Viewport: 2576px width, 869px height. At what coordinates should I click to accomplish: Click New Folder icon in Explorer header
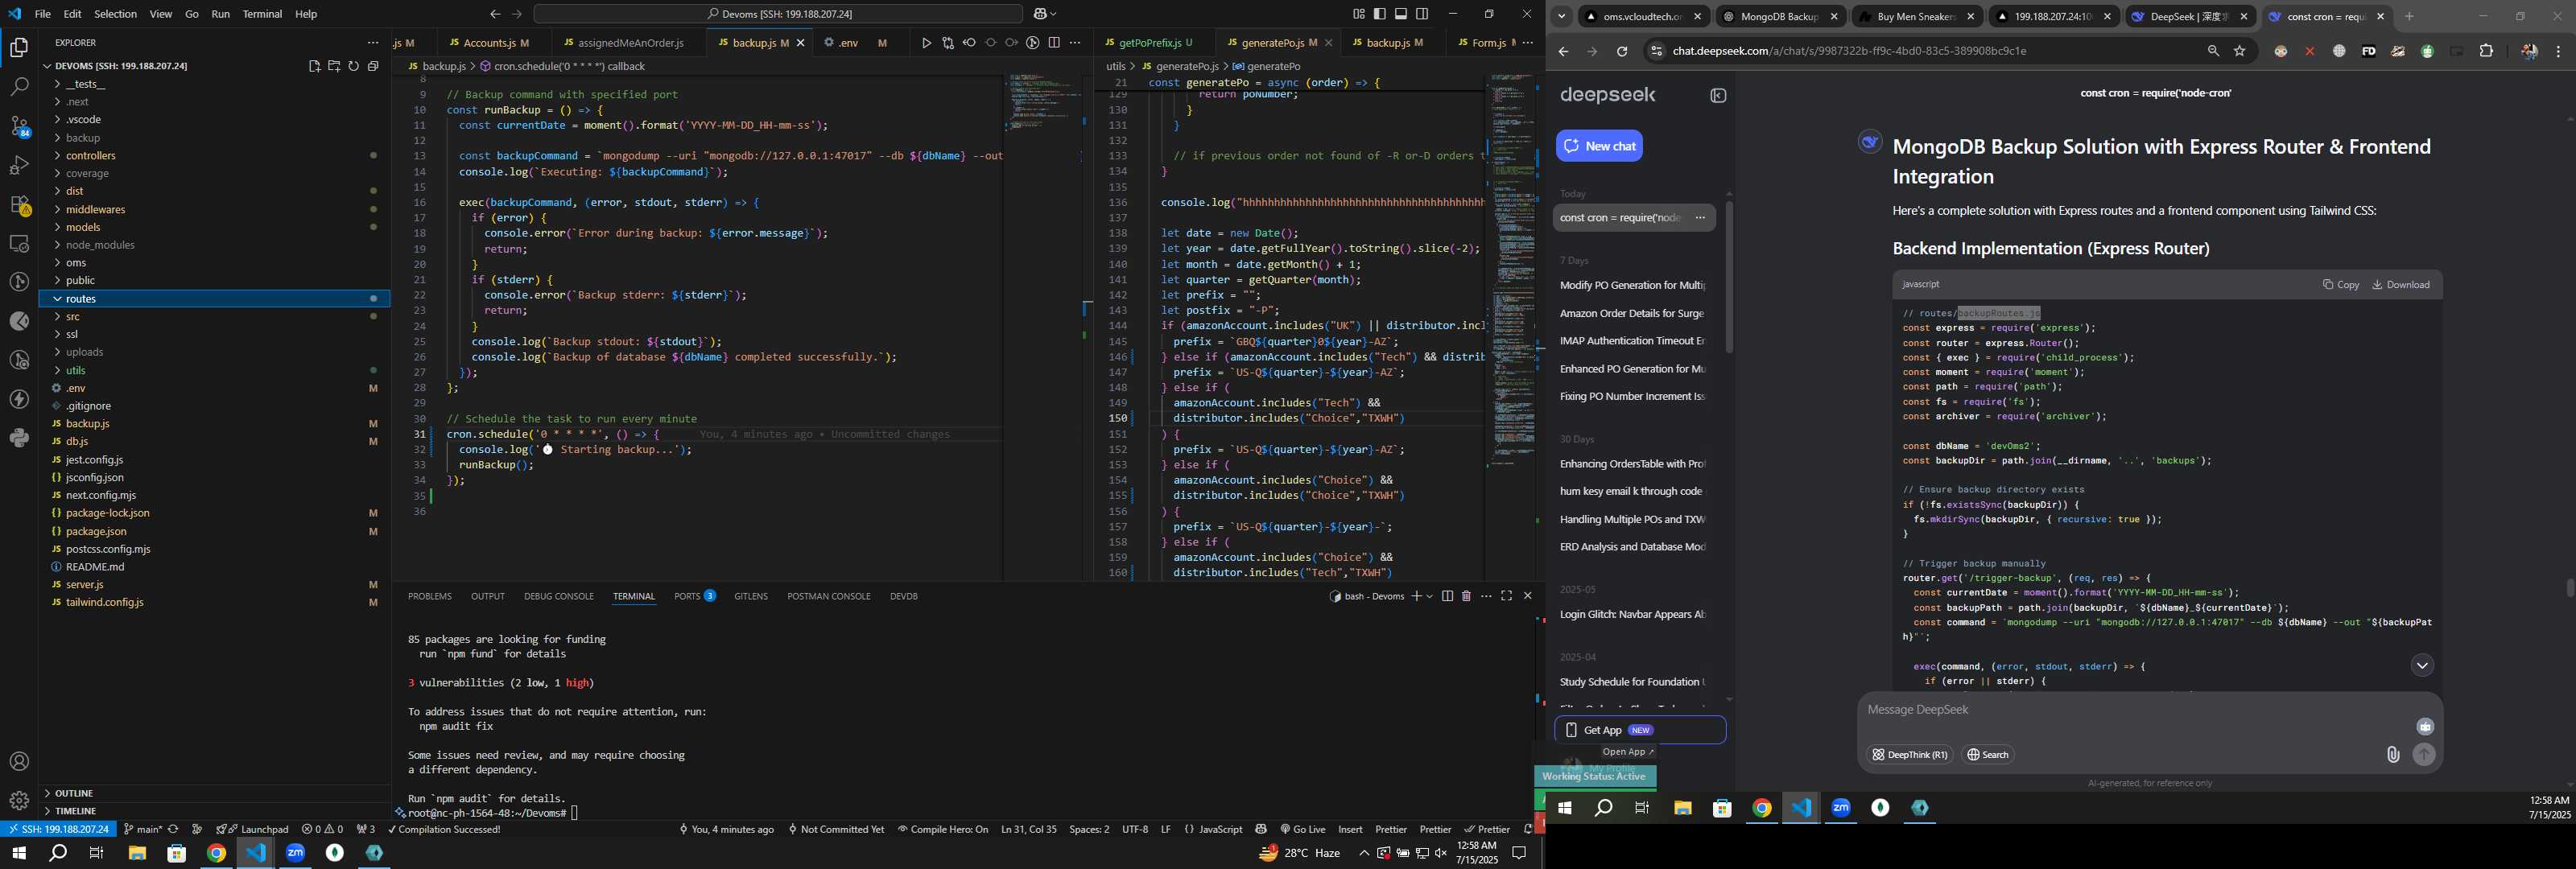pos(334,66)
